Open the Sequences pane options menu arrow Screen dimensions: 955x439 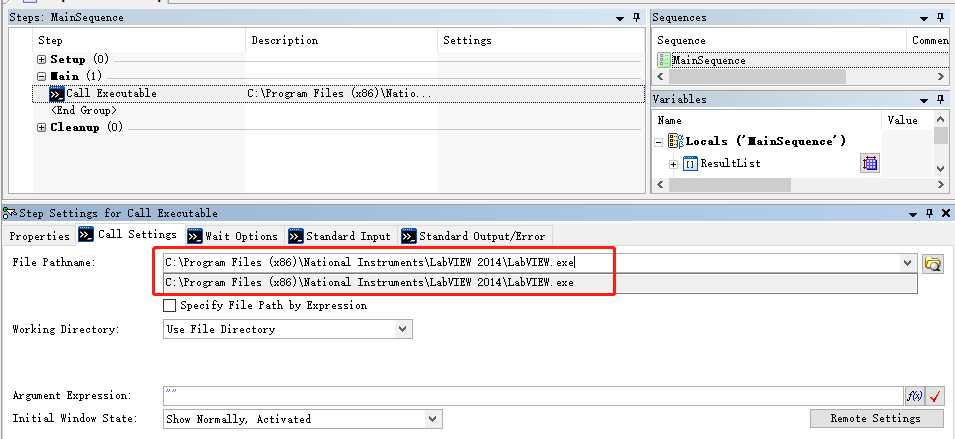pos(924,18)
